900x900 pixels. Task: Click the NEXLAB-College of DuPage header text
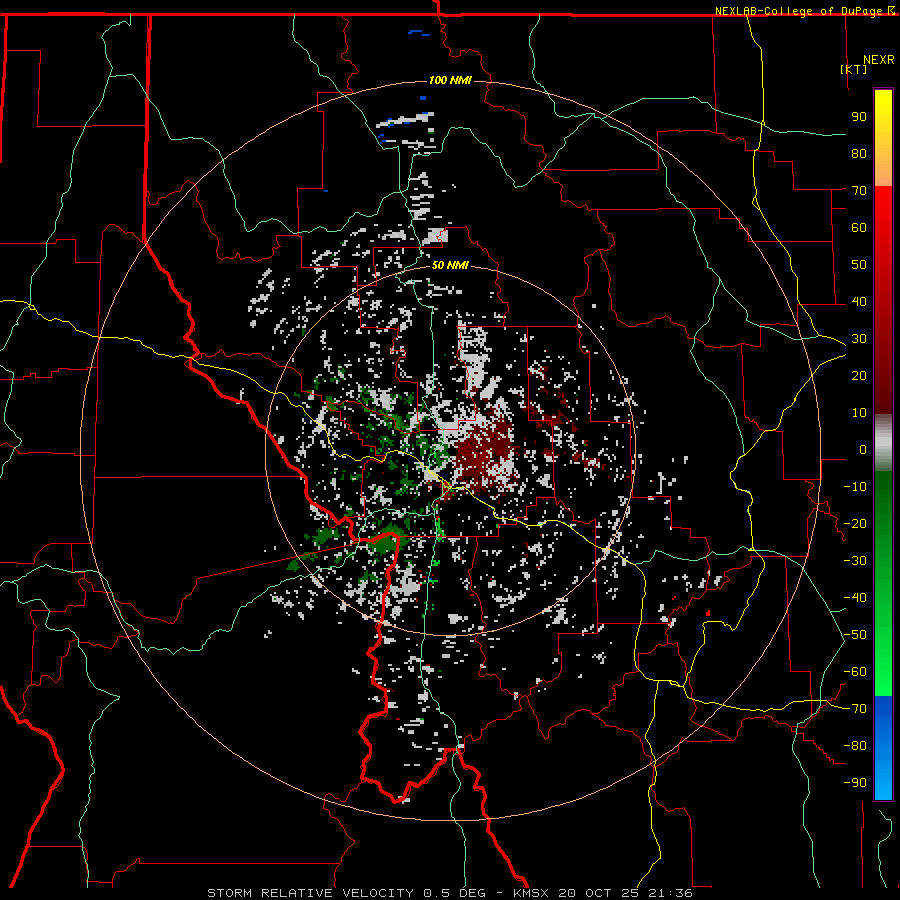pos(799,11)
